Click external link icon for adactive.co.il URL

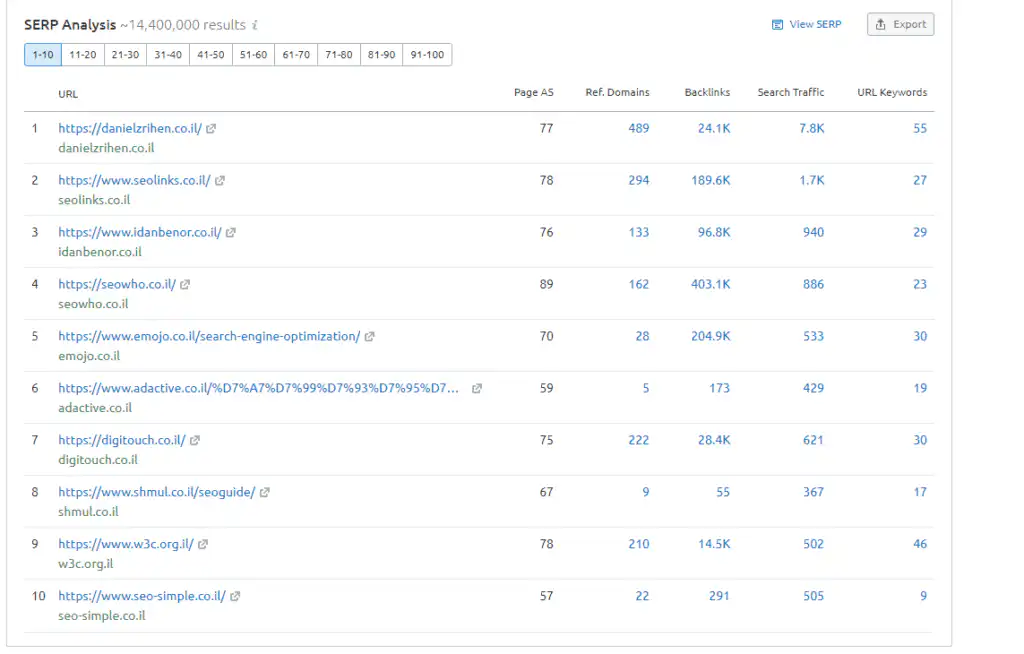pyautogui.click(x=477, y=389)
